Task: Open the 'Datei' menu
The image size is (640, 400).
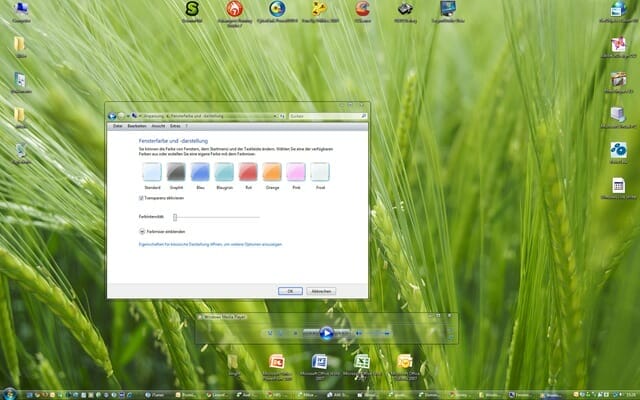Action: (x=117, y=126)
